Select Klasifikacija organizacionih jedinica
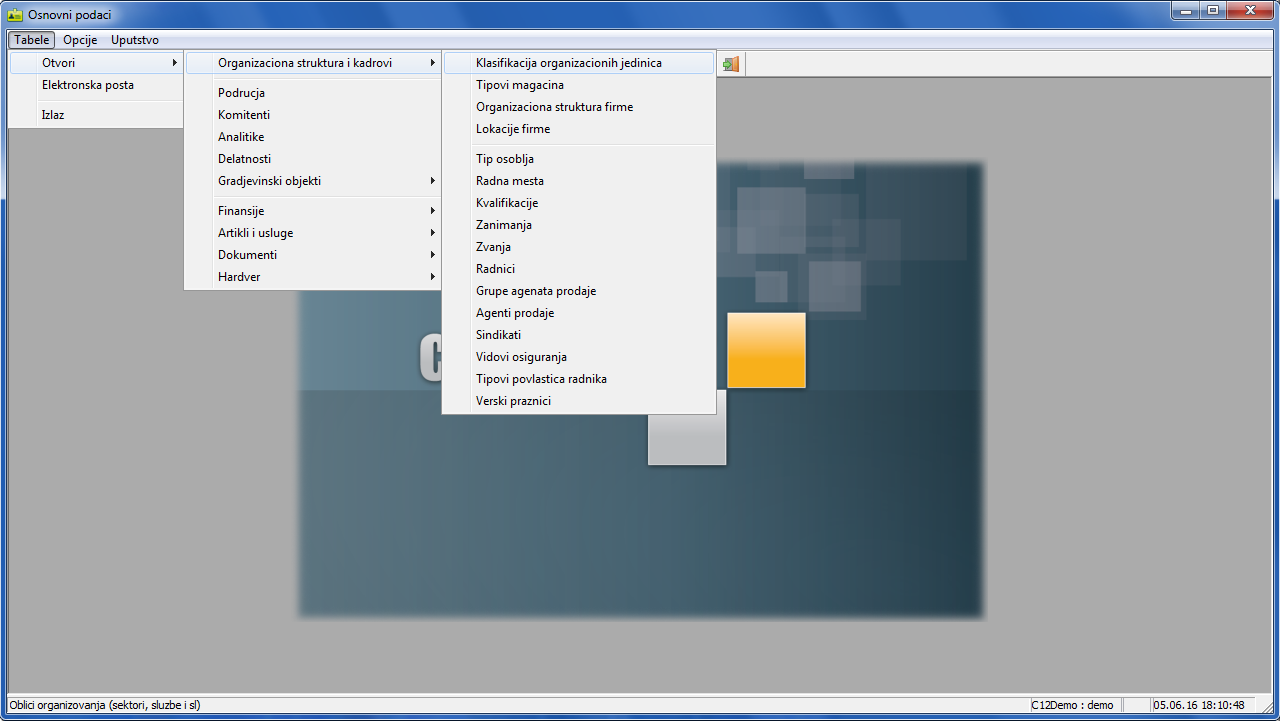The height and width of the screenshot is (721, 1280). pyautogui.click(x=569, y=63)
